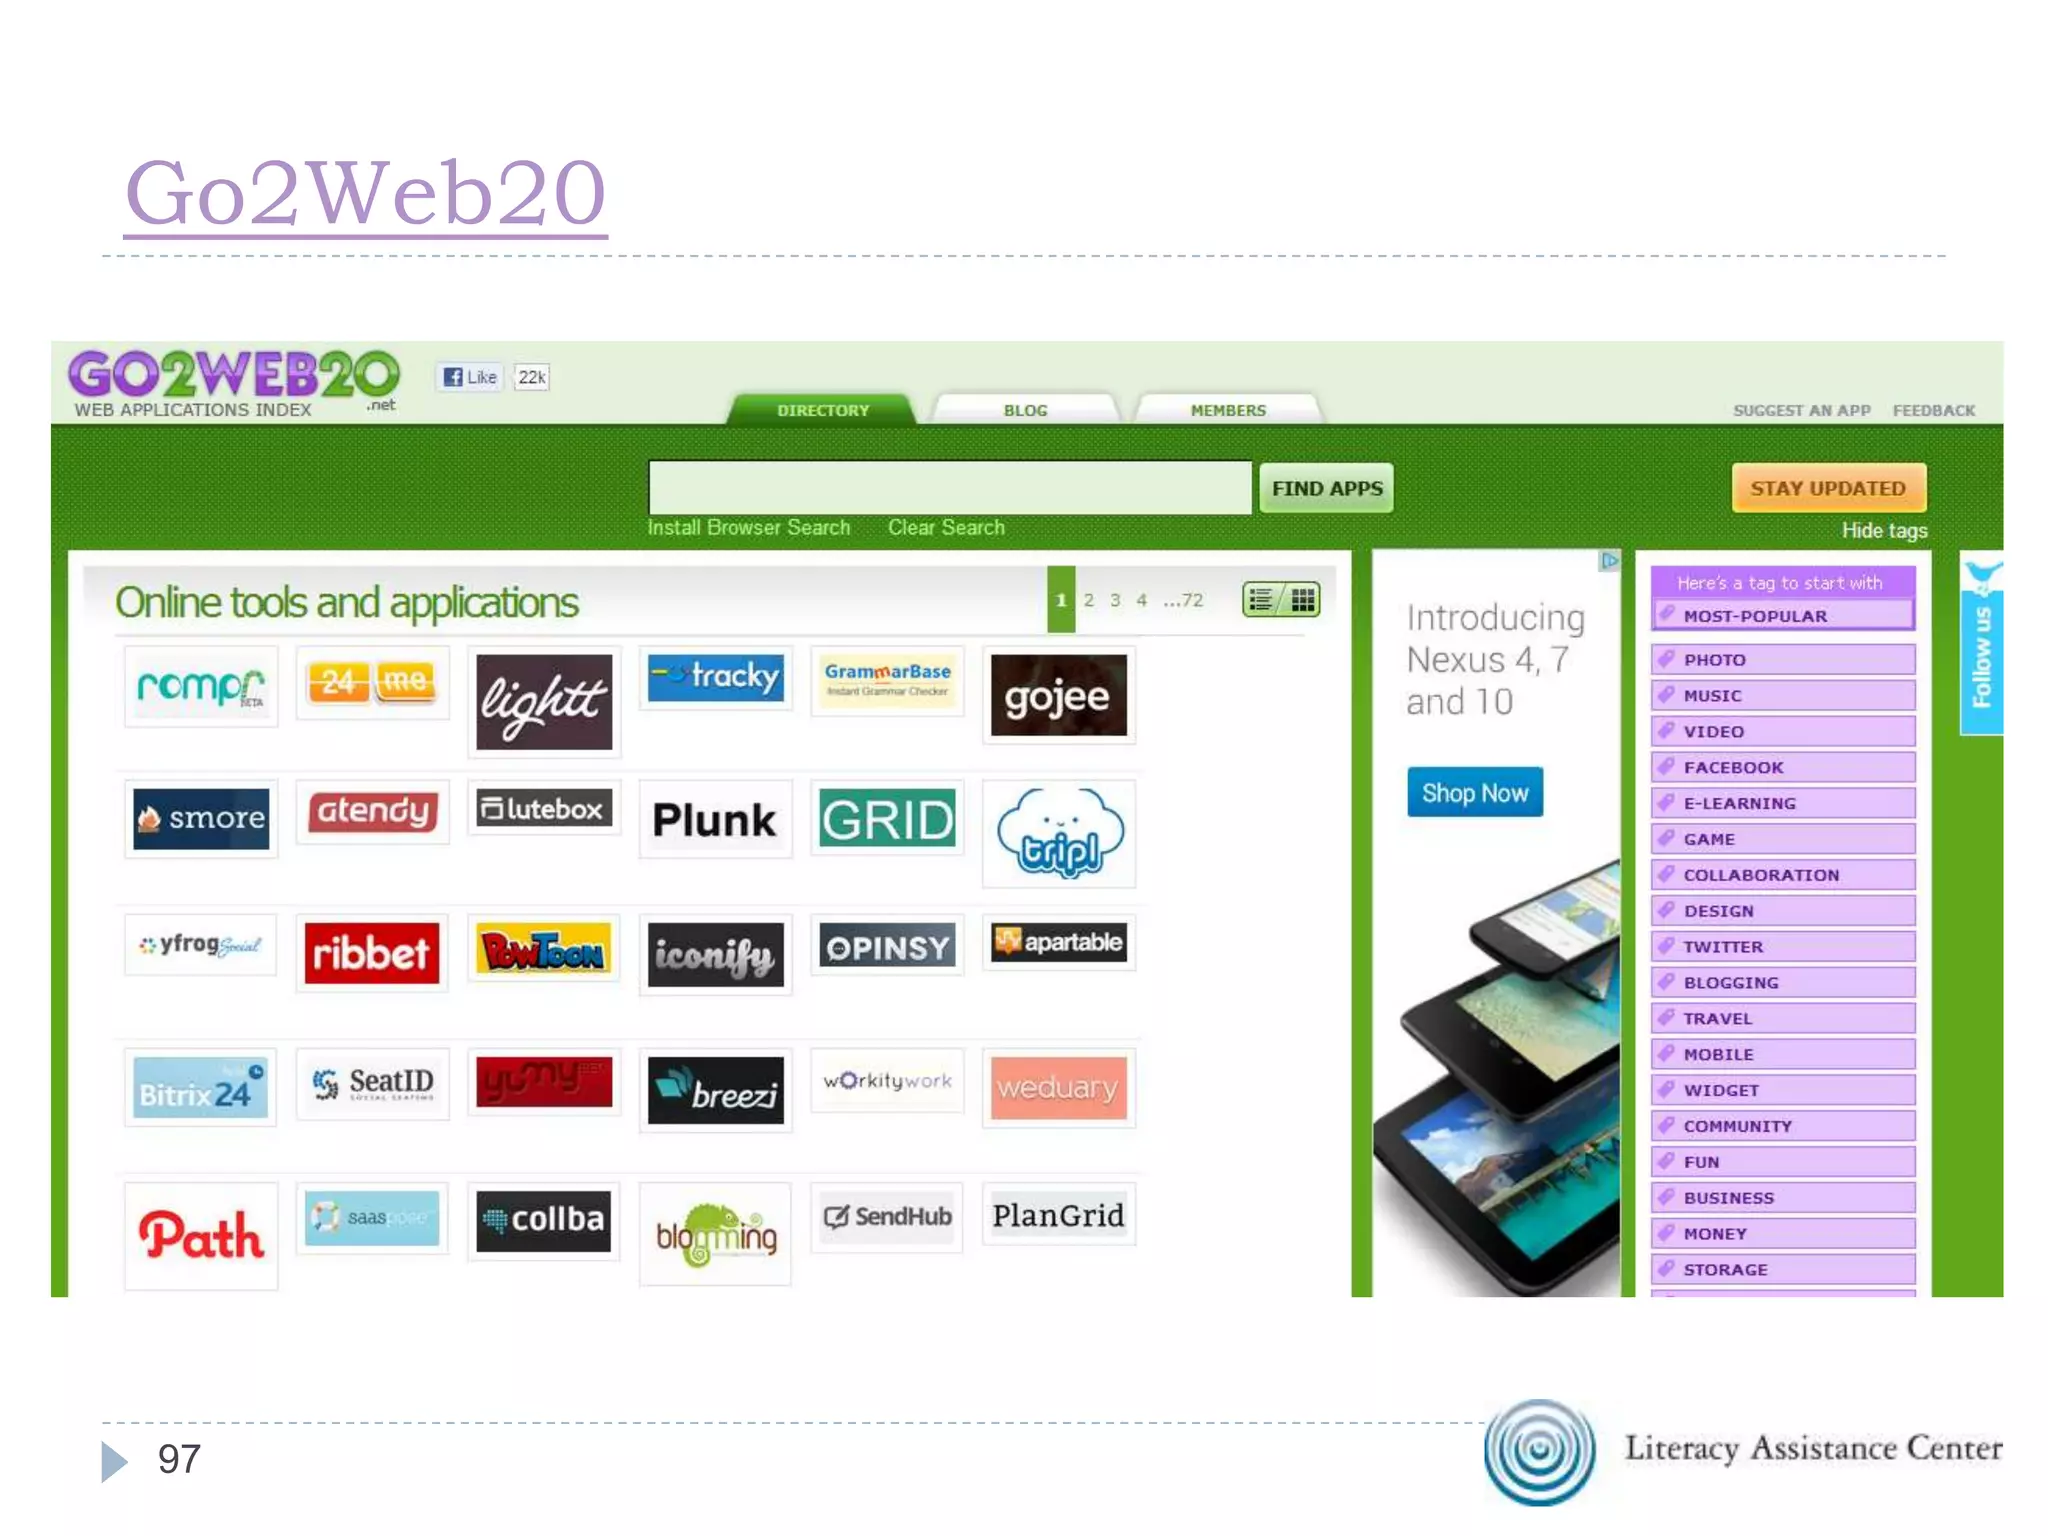Click the Find Apps button
Viewport: 2048px width, 1536px height.
coord(1327,488)
